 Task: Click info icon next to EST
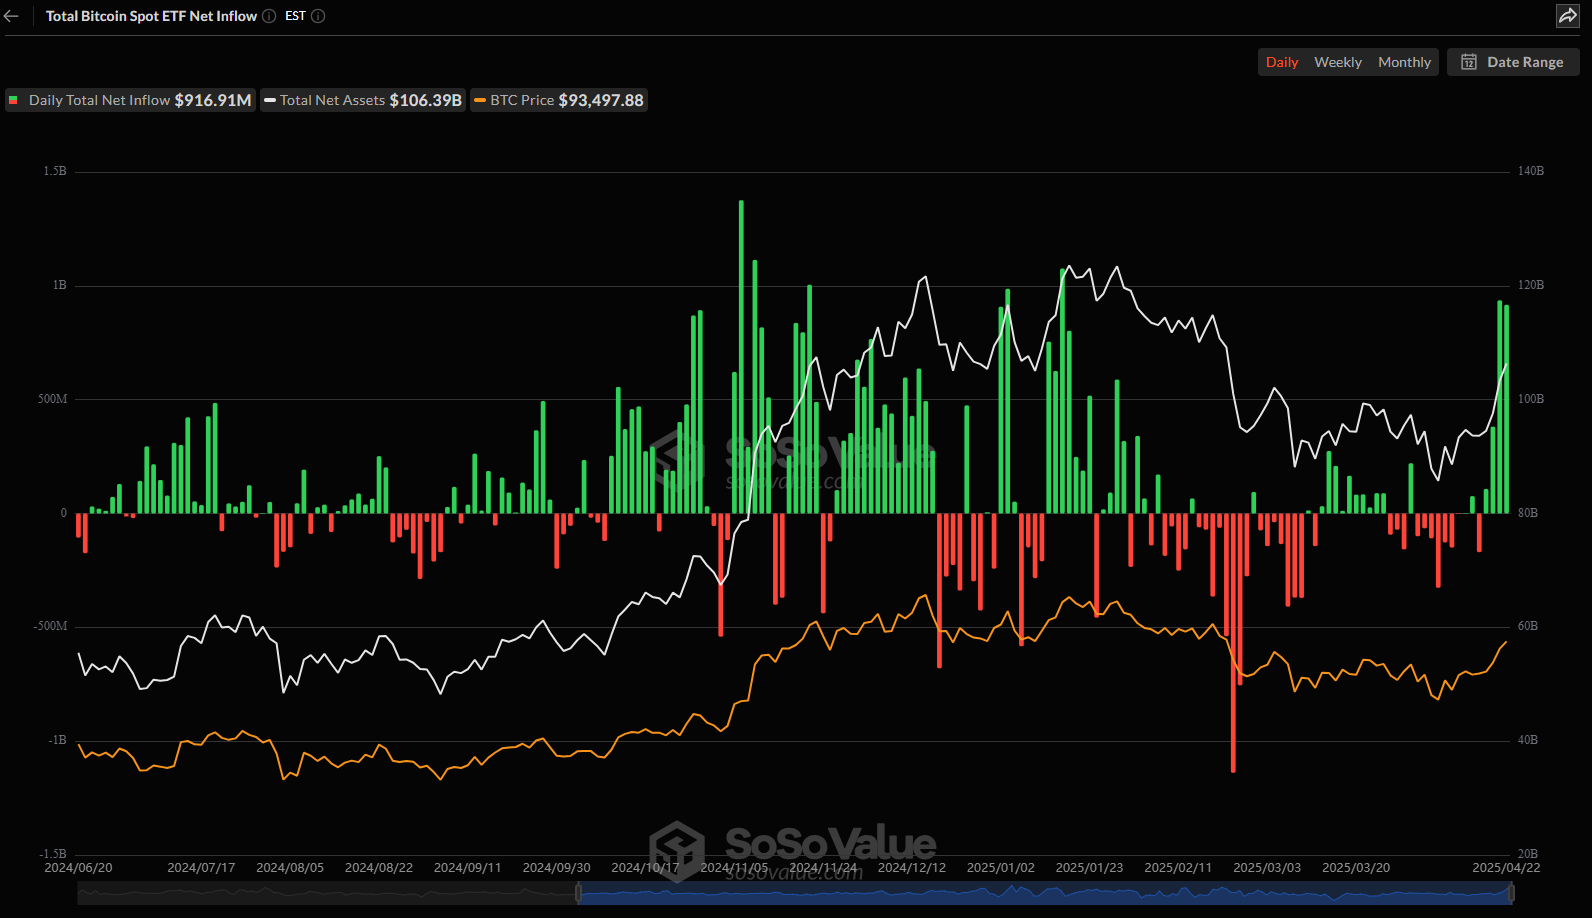(x=318, y=16)
